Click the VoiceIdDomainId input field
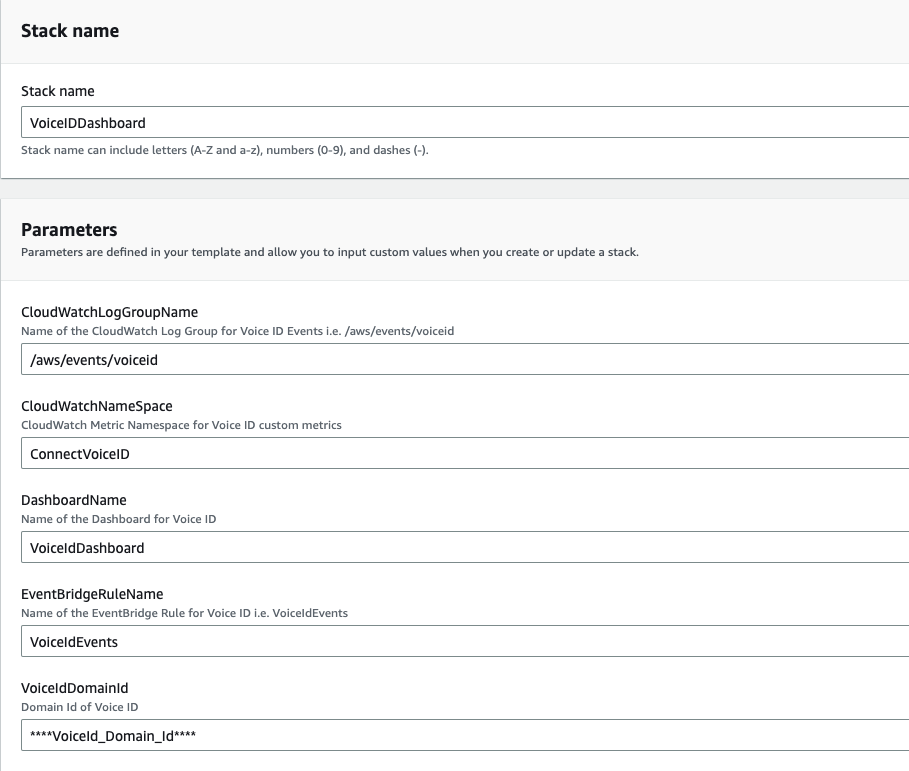 click(465, 734)
